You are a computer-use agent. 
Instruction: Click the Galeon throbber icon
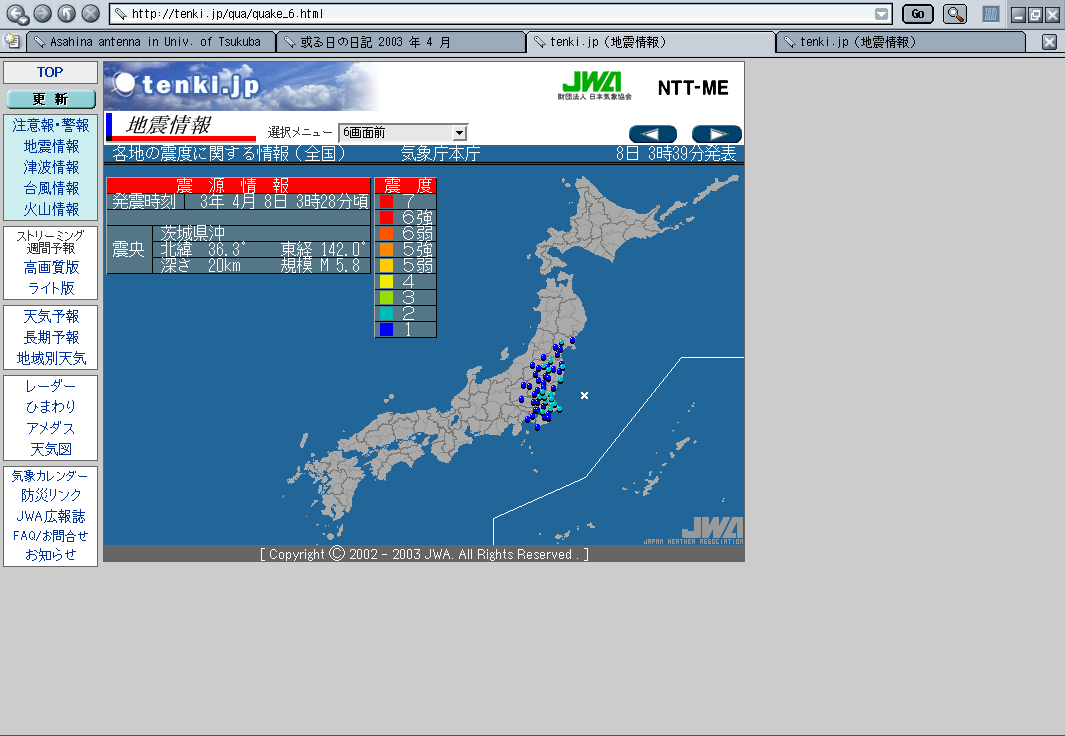pos(991,14)
